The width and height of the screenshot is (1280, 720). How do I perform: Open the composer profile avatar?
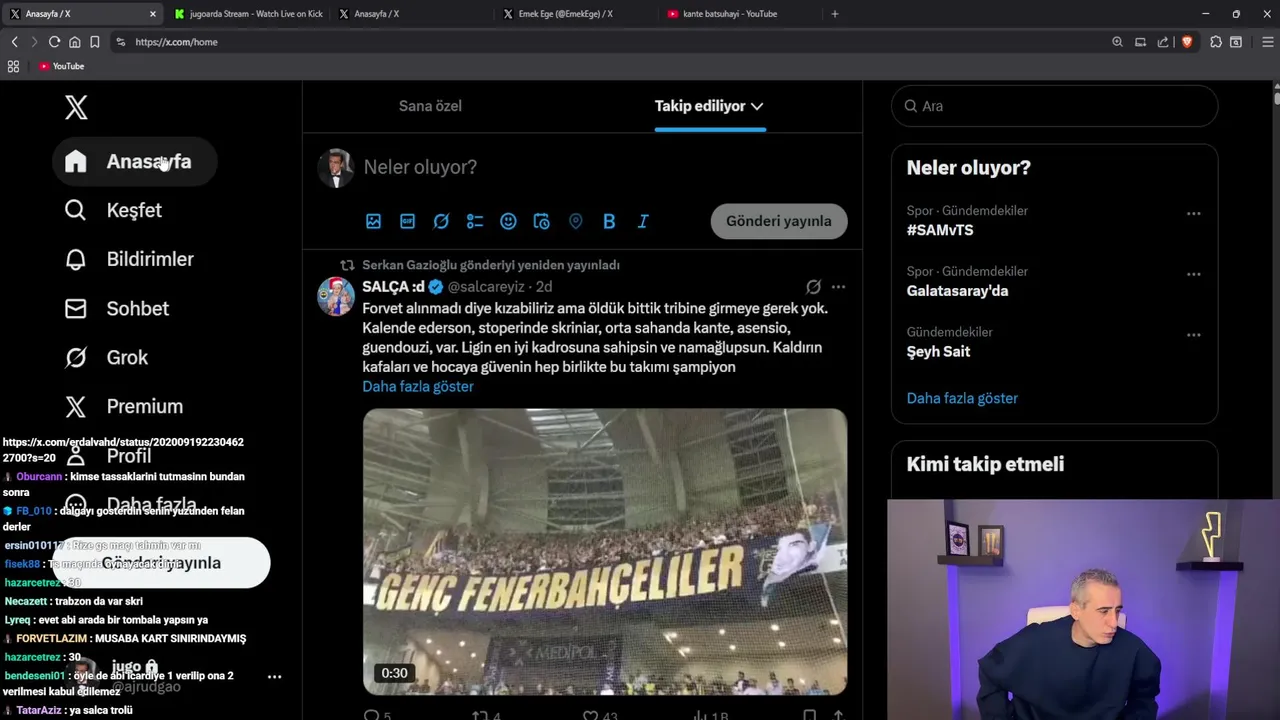[x=336, y=168]
